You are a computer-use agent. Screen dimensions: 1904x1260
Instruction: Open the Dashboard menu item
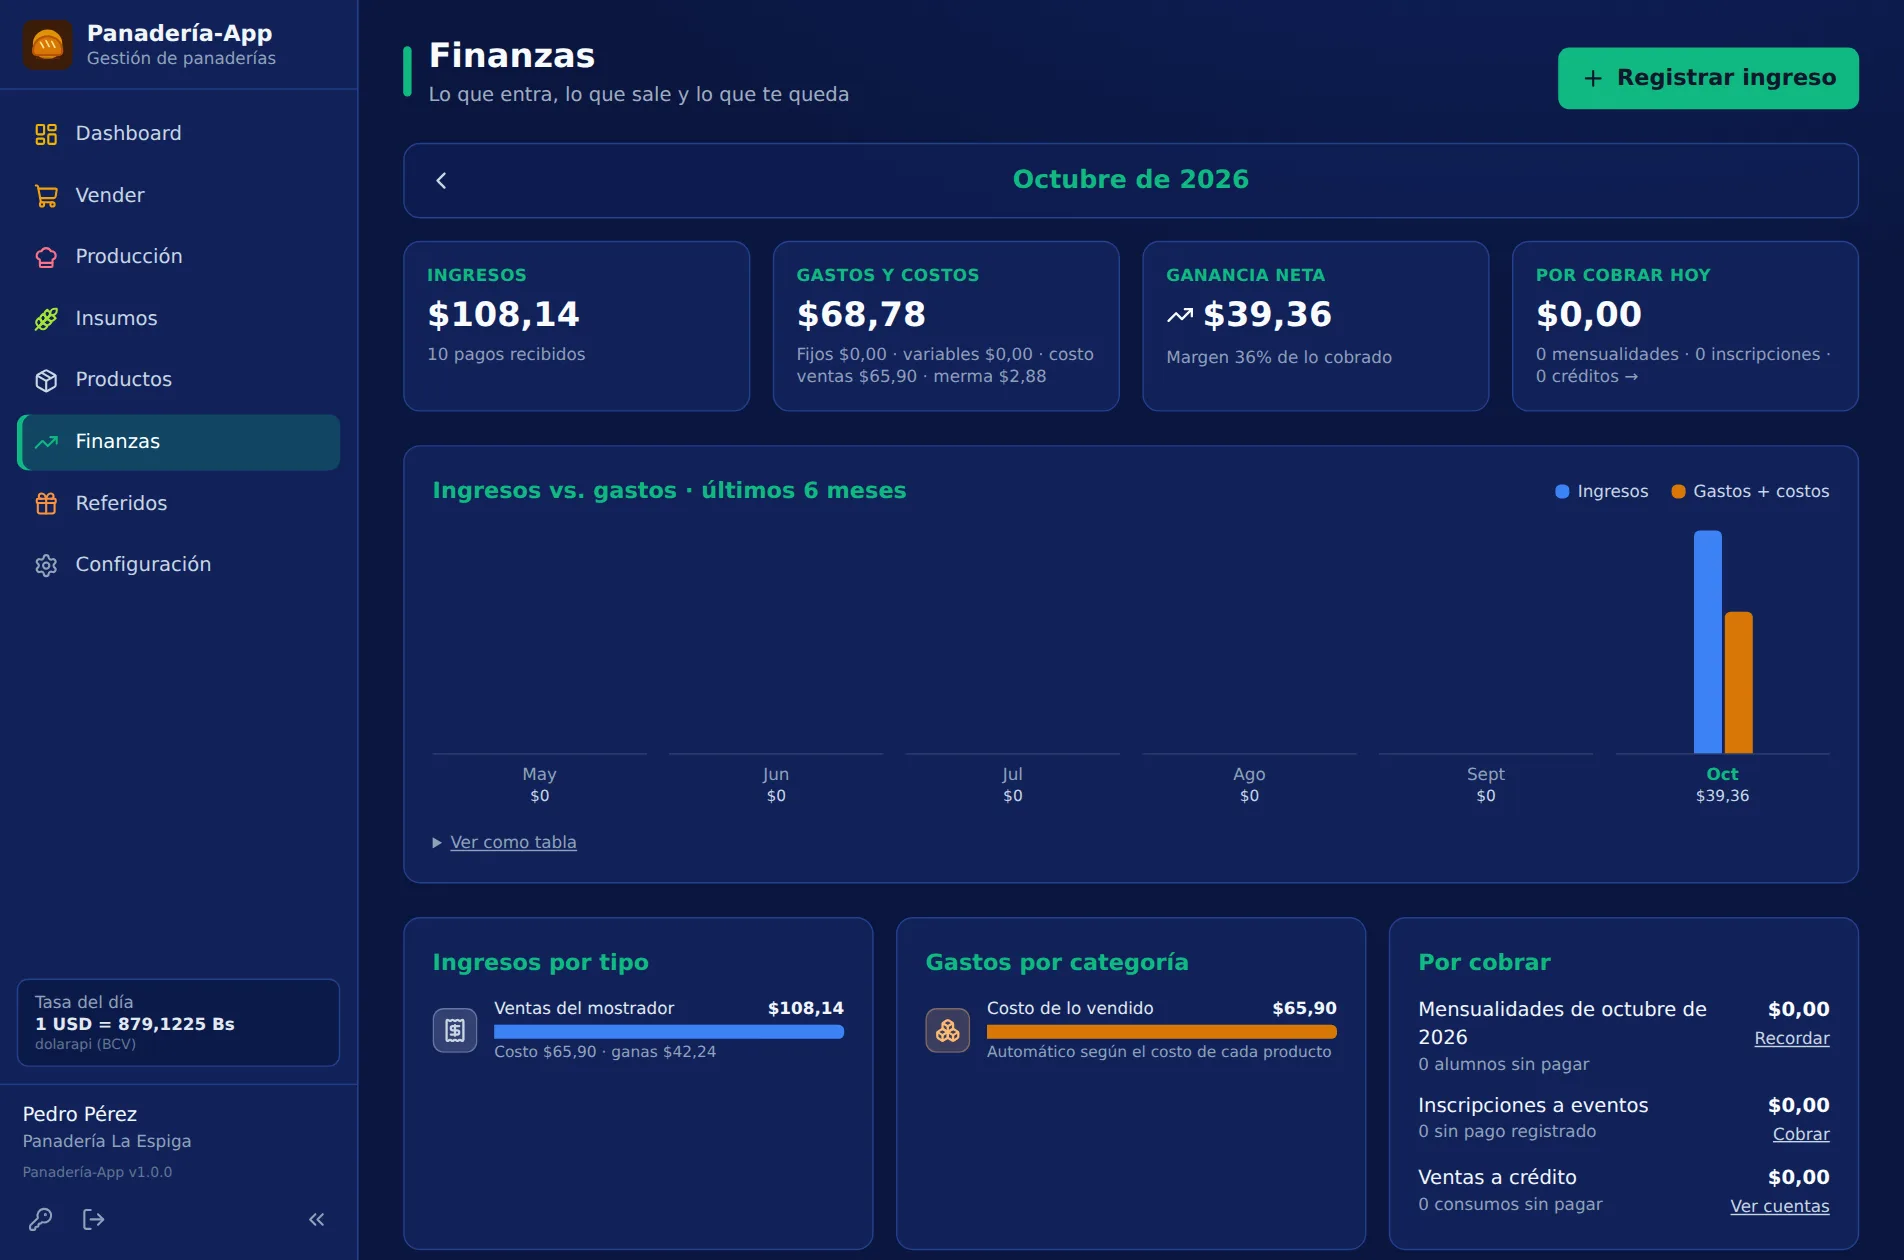pyautogui.click(x=179, y=134)
